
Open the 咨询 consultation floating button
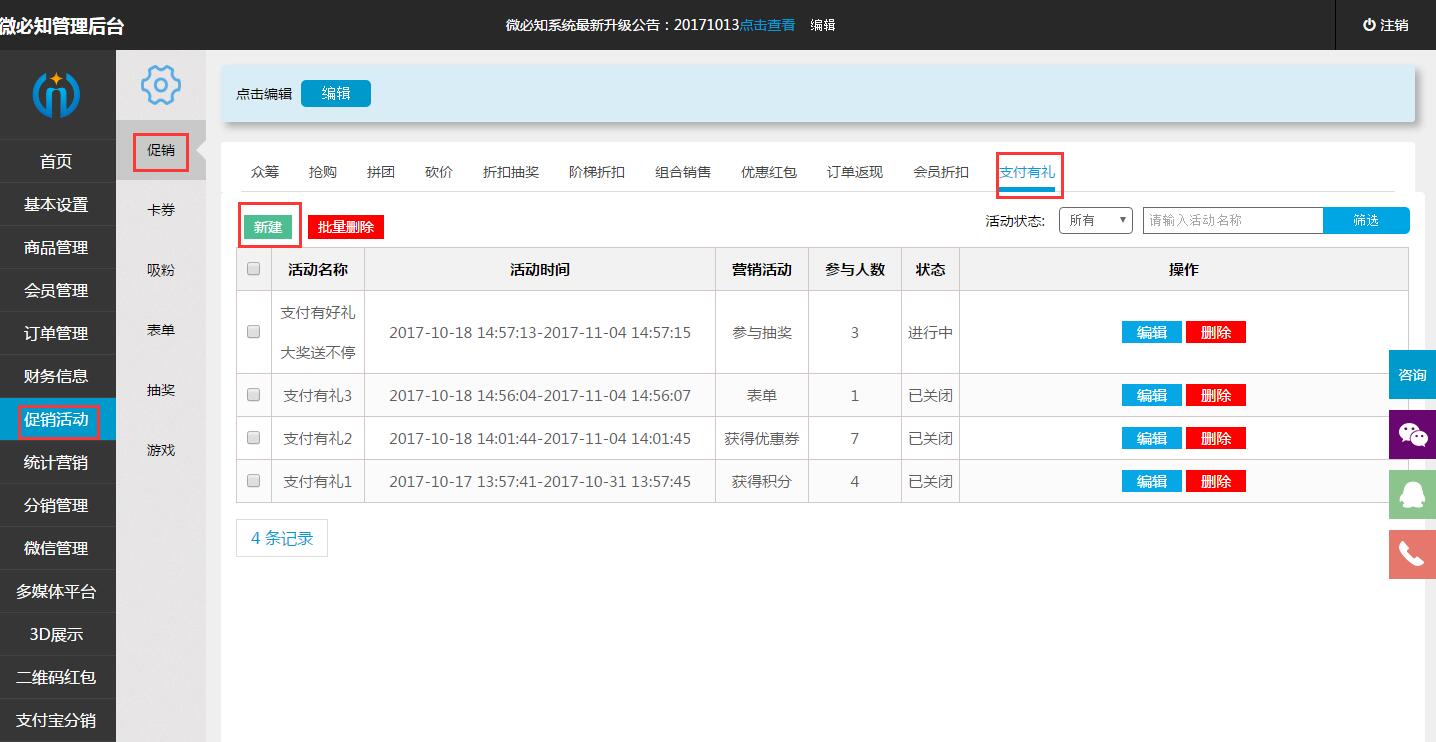[x=1412, y=375]
